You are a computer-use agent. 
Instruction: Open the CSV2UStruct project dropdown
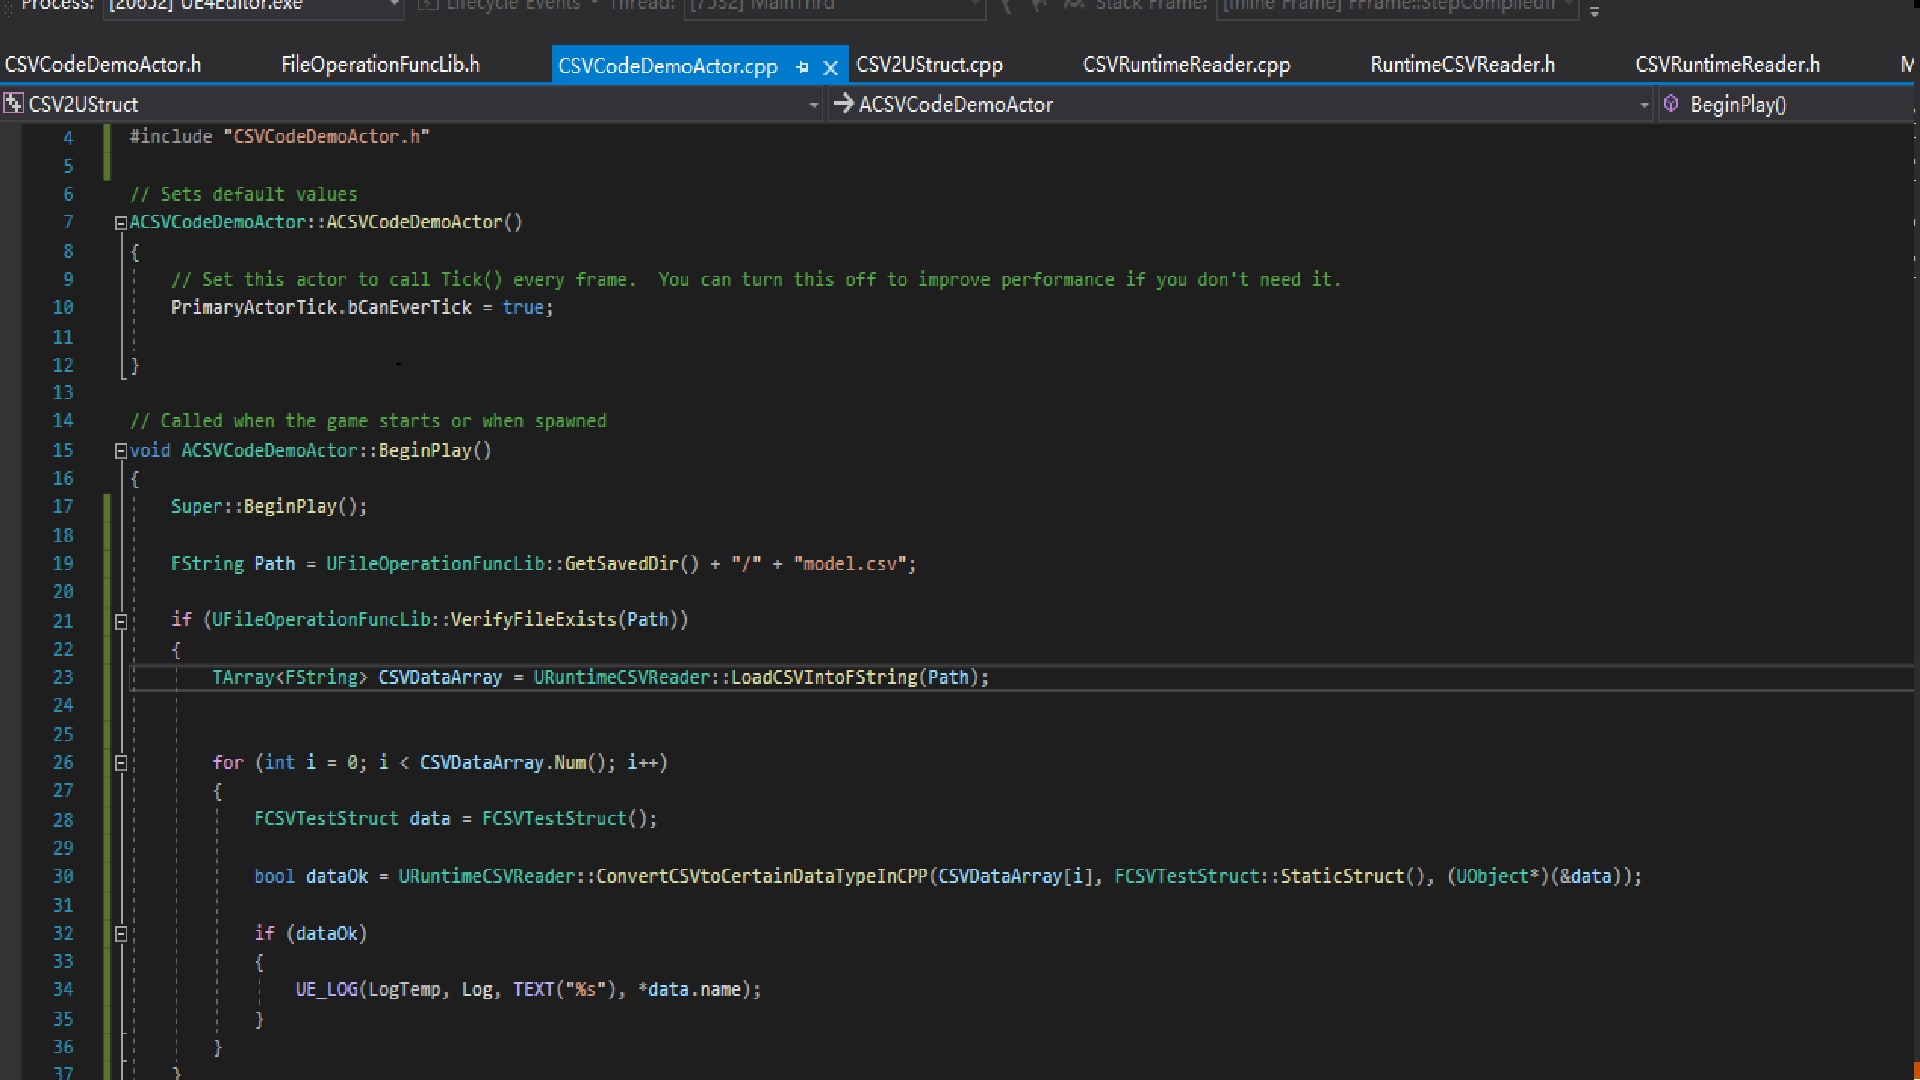[x=813, y=104]
